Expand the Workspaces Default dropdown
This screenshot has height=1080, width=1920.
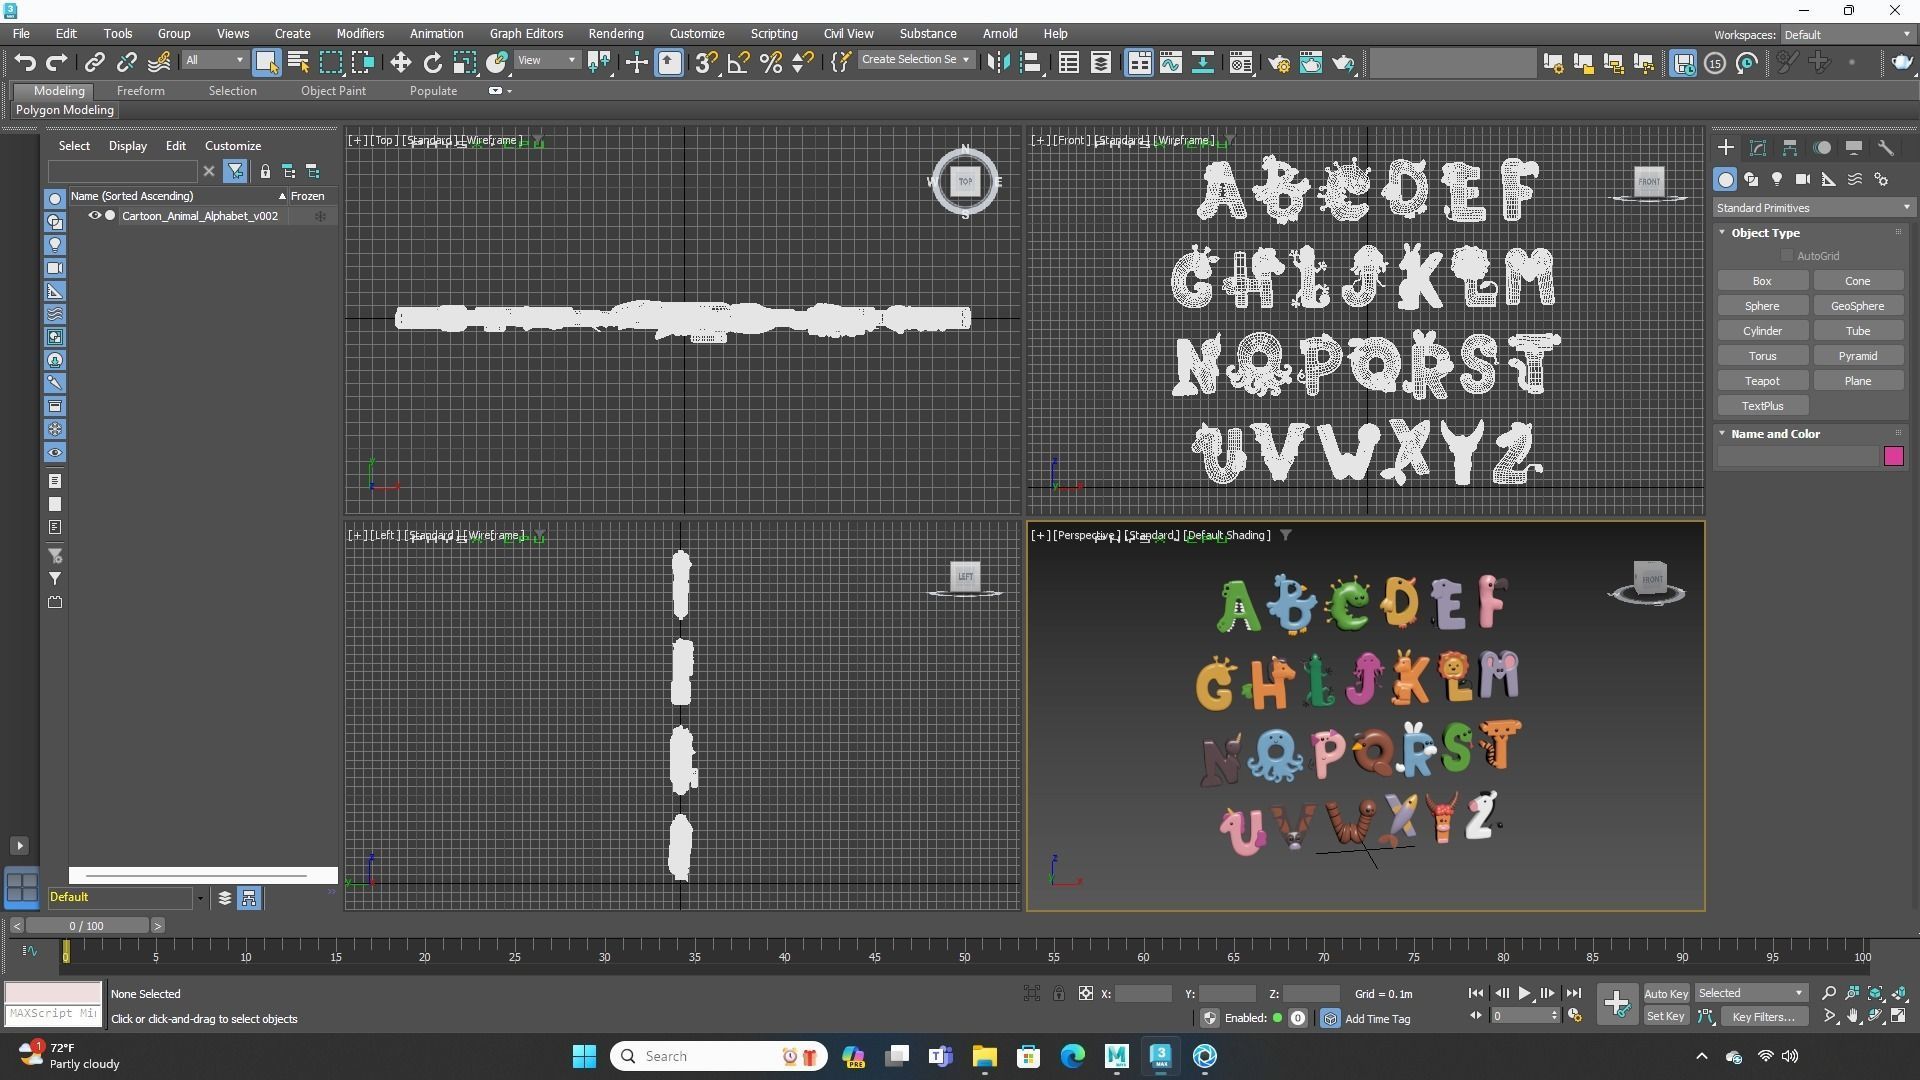tap(1847, 34)
